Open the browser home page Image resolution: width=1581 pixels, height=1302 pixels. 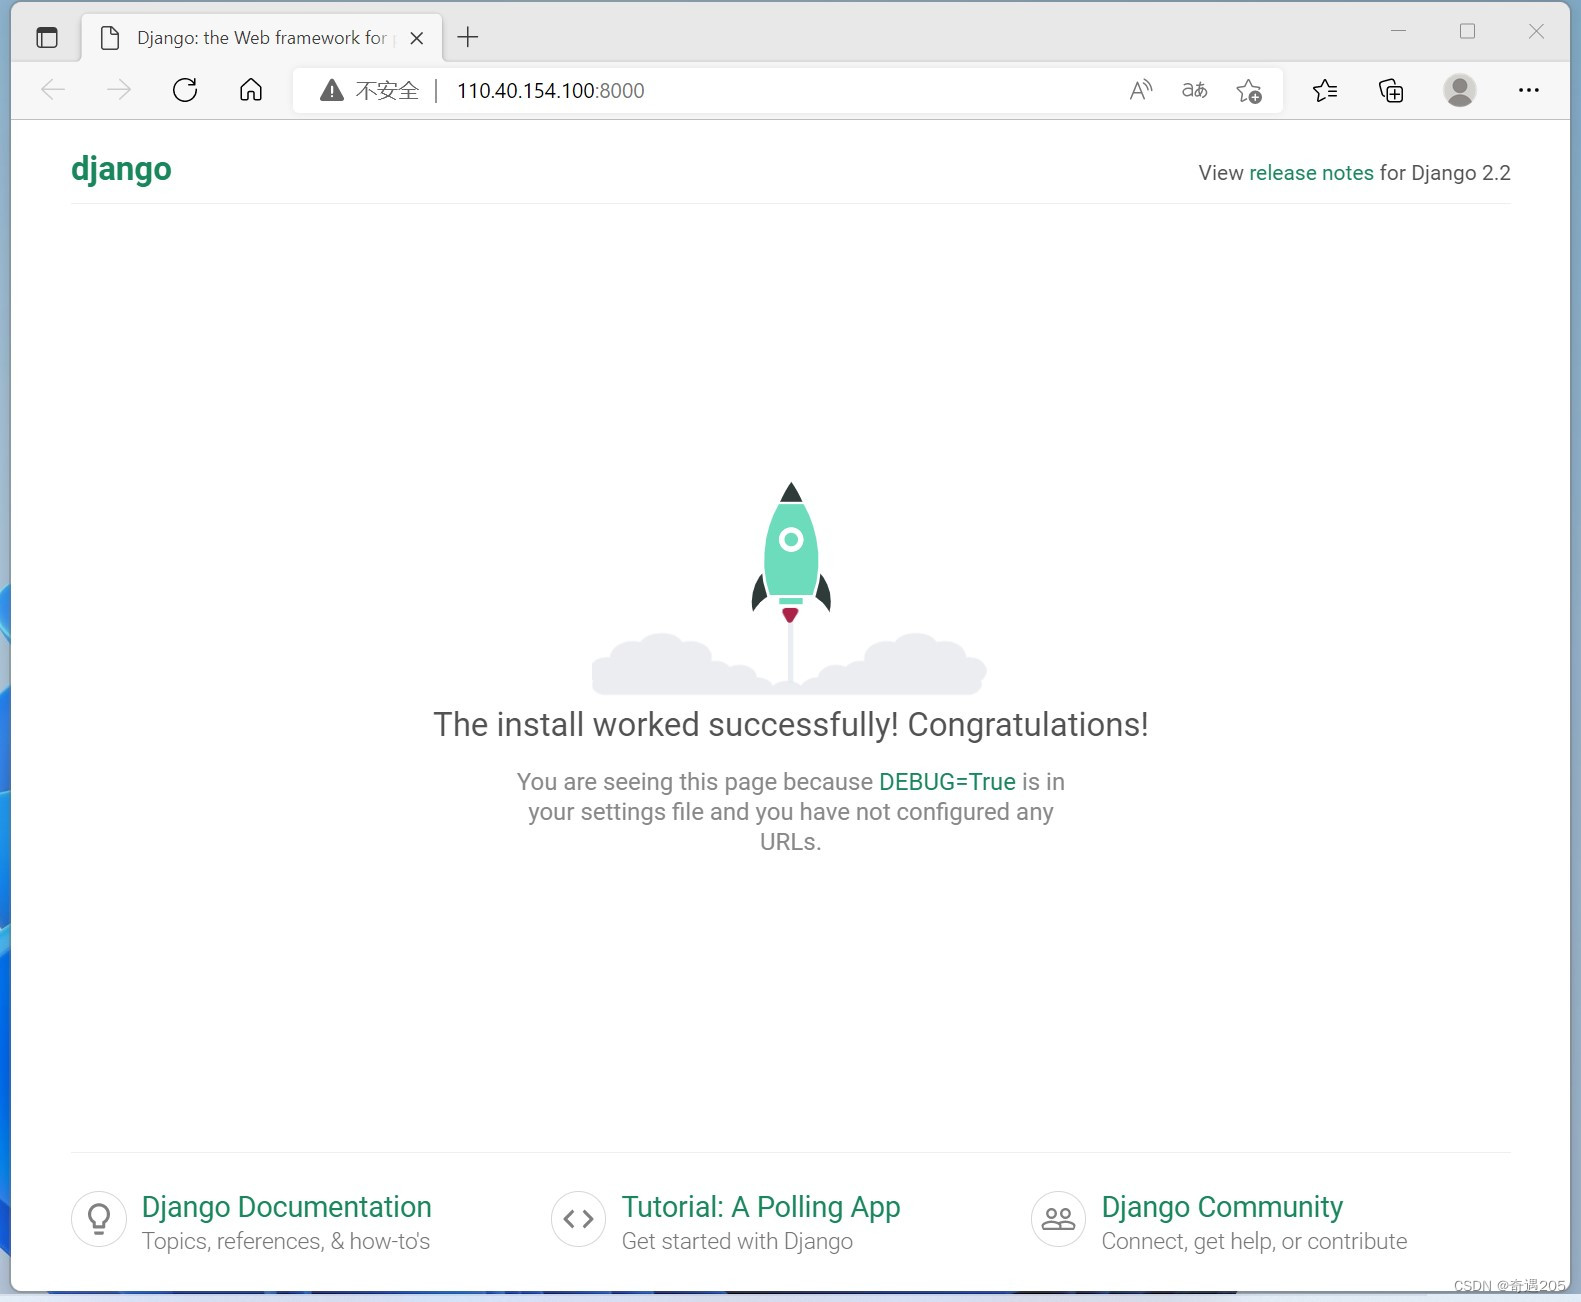point(251,90)
